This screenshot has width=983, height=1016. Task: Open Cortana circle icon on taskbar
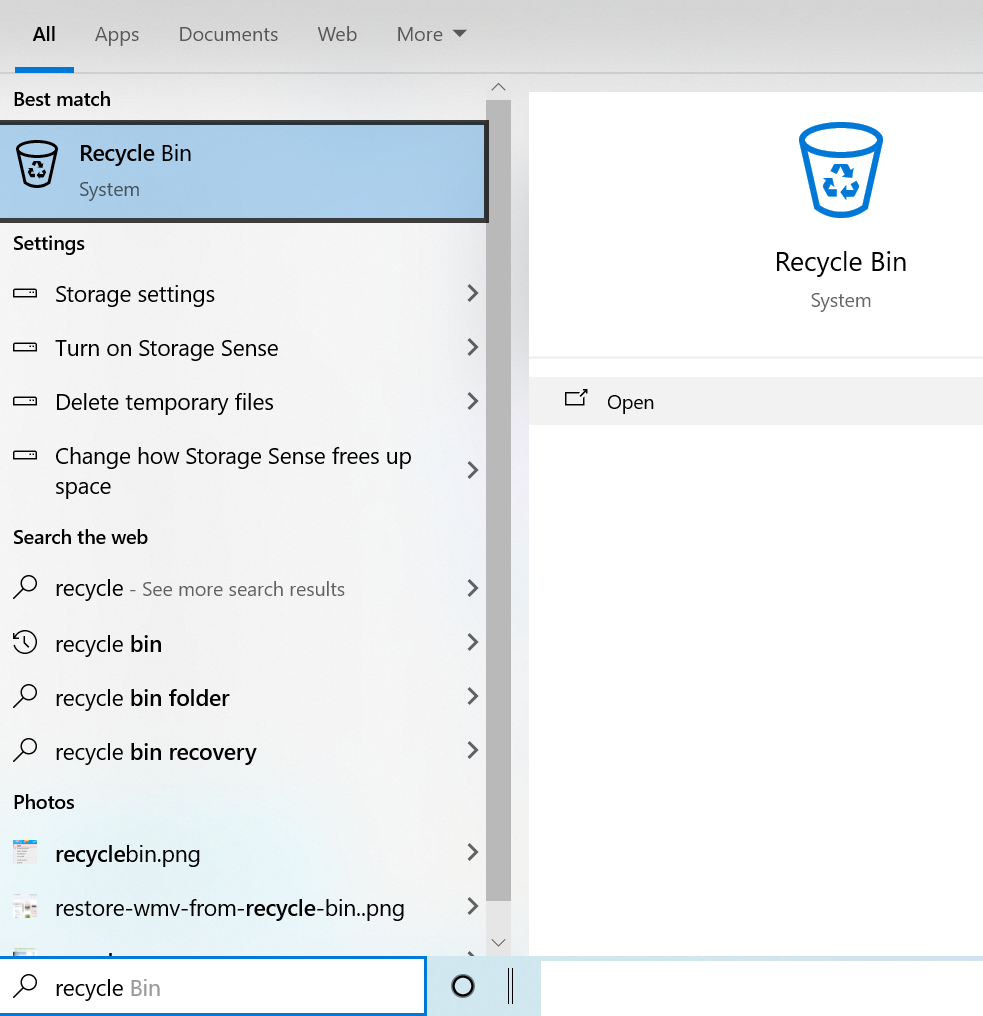[463, 986]
